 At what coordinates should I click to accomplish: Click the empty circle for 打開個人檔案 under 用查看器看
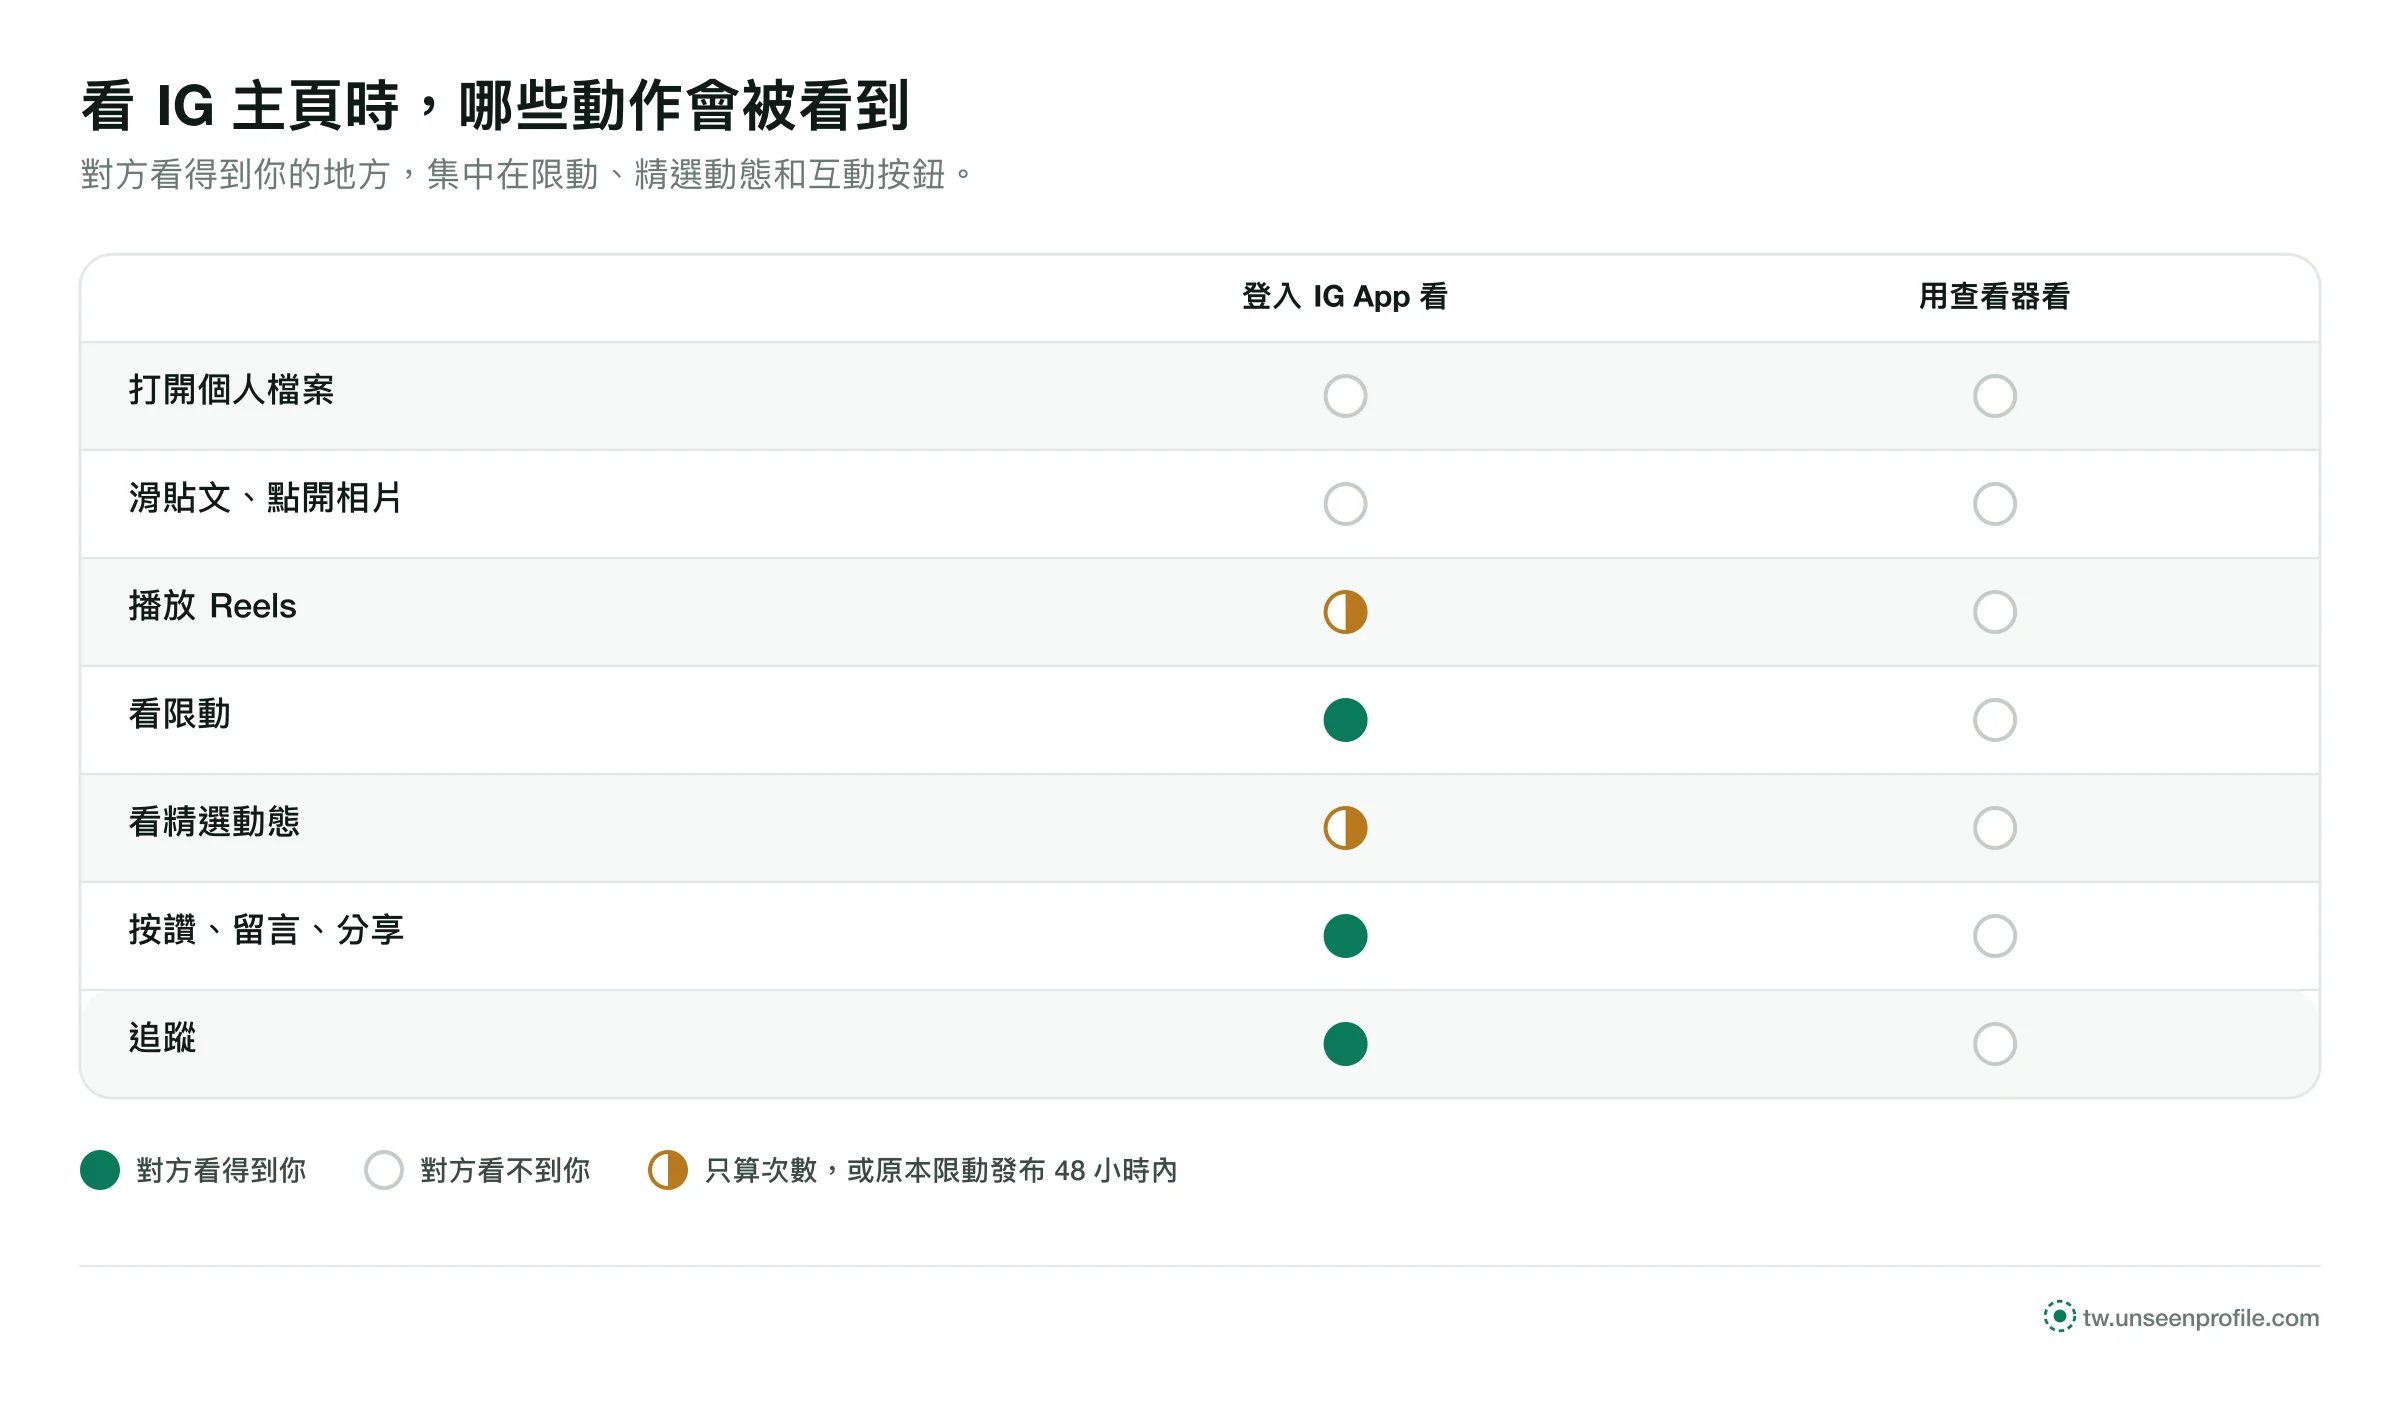[1994, 396]
